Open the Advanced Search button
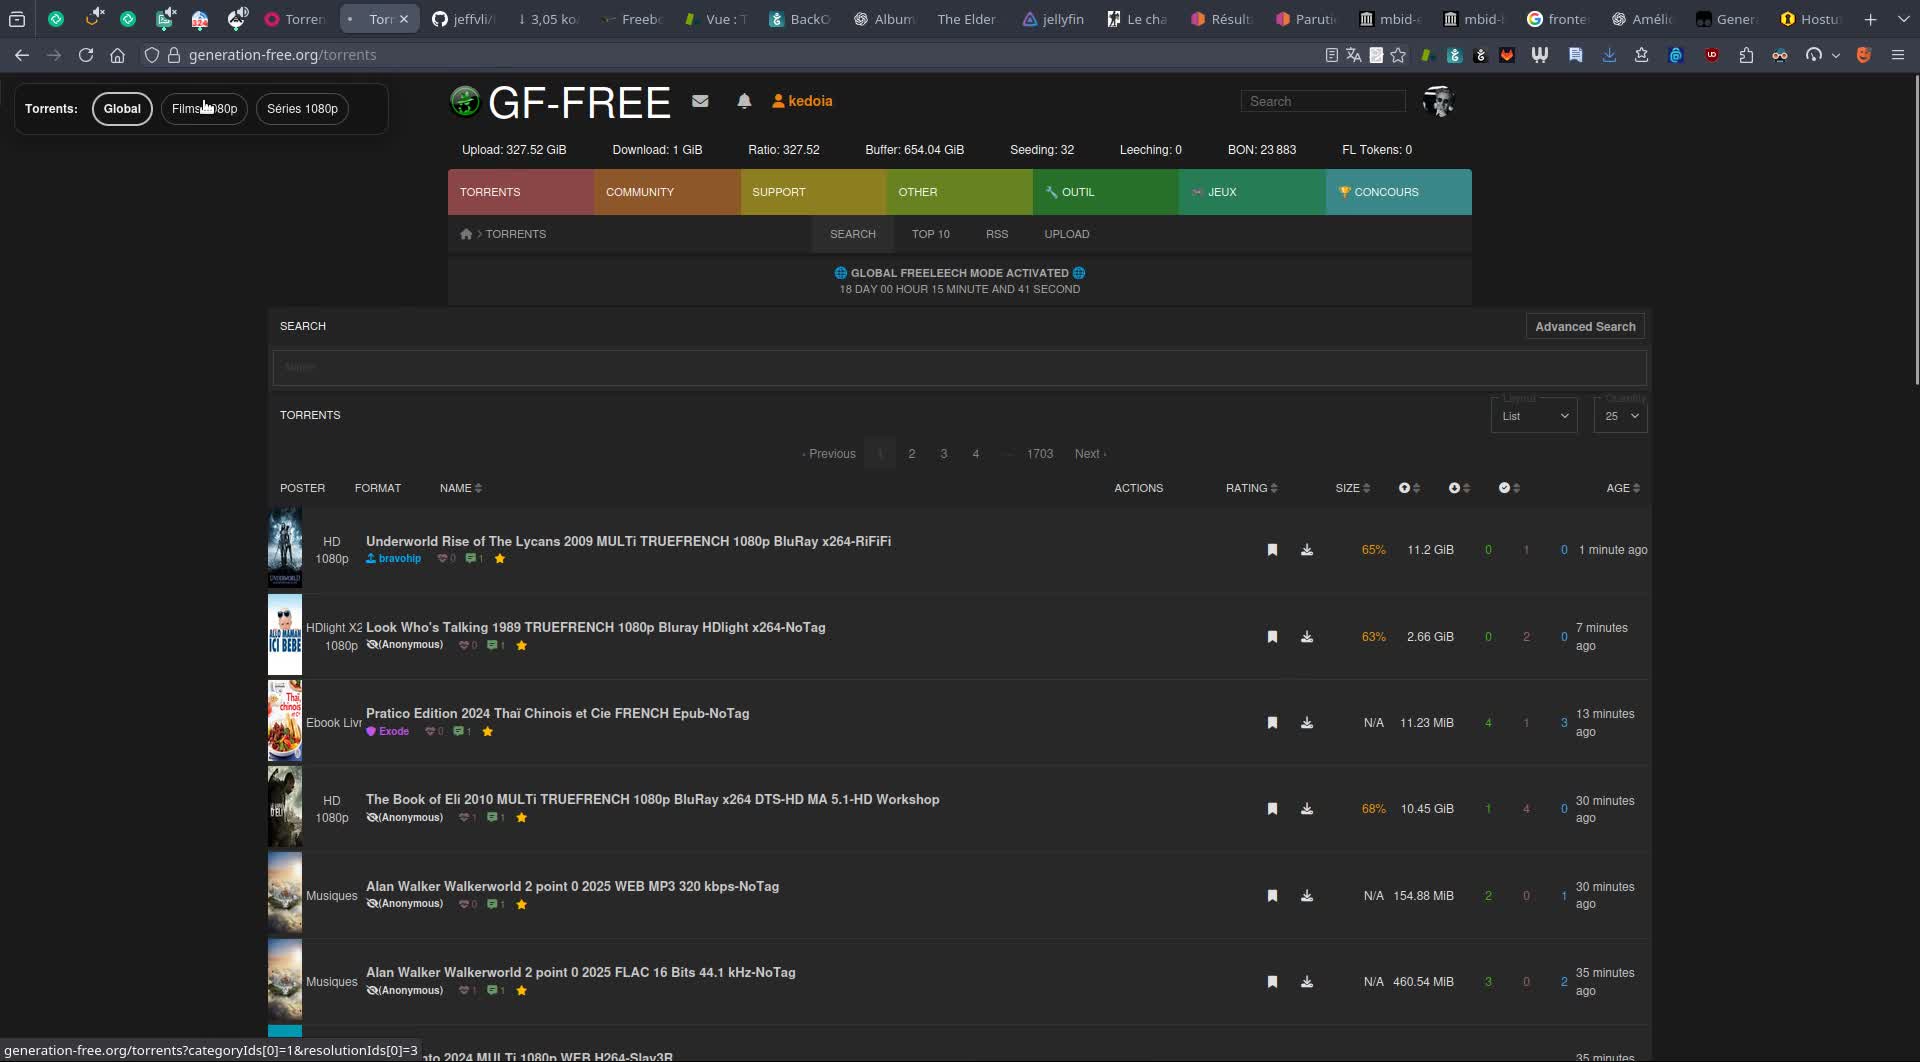 (1585, 327)
